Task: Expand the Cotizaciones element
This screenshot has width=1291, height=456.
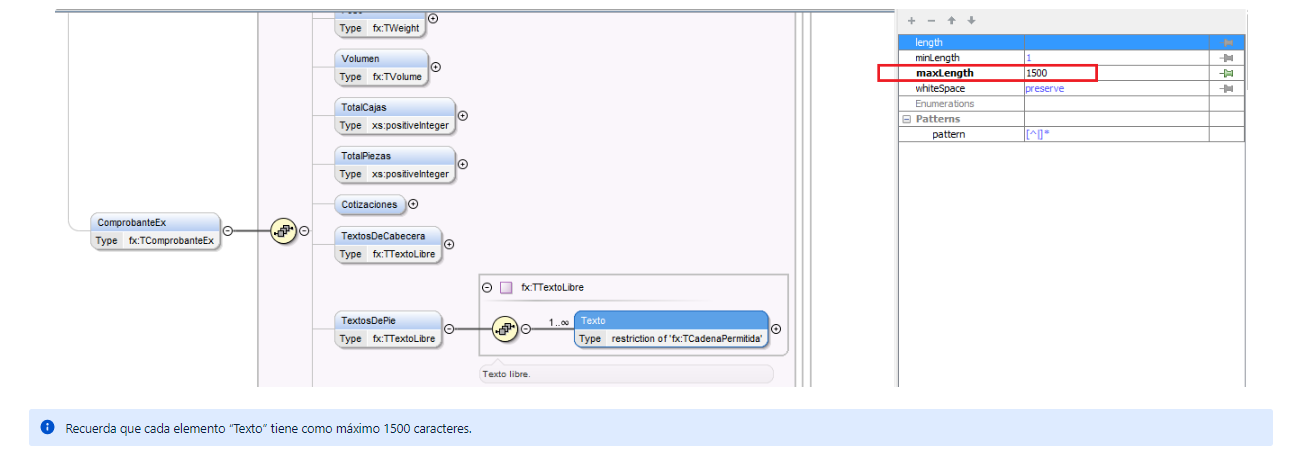Action: (413, 204)
